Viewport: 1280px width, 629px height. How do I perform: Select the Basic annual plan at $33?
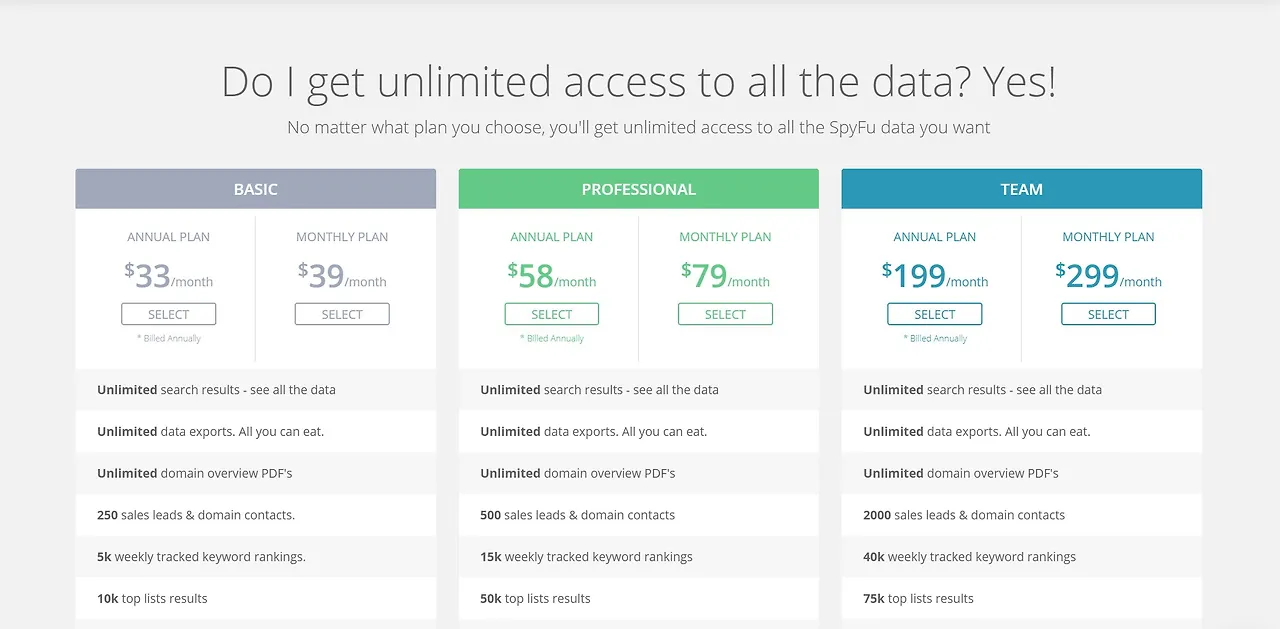168,314
